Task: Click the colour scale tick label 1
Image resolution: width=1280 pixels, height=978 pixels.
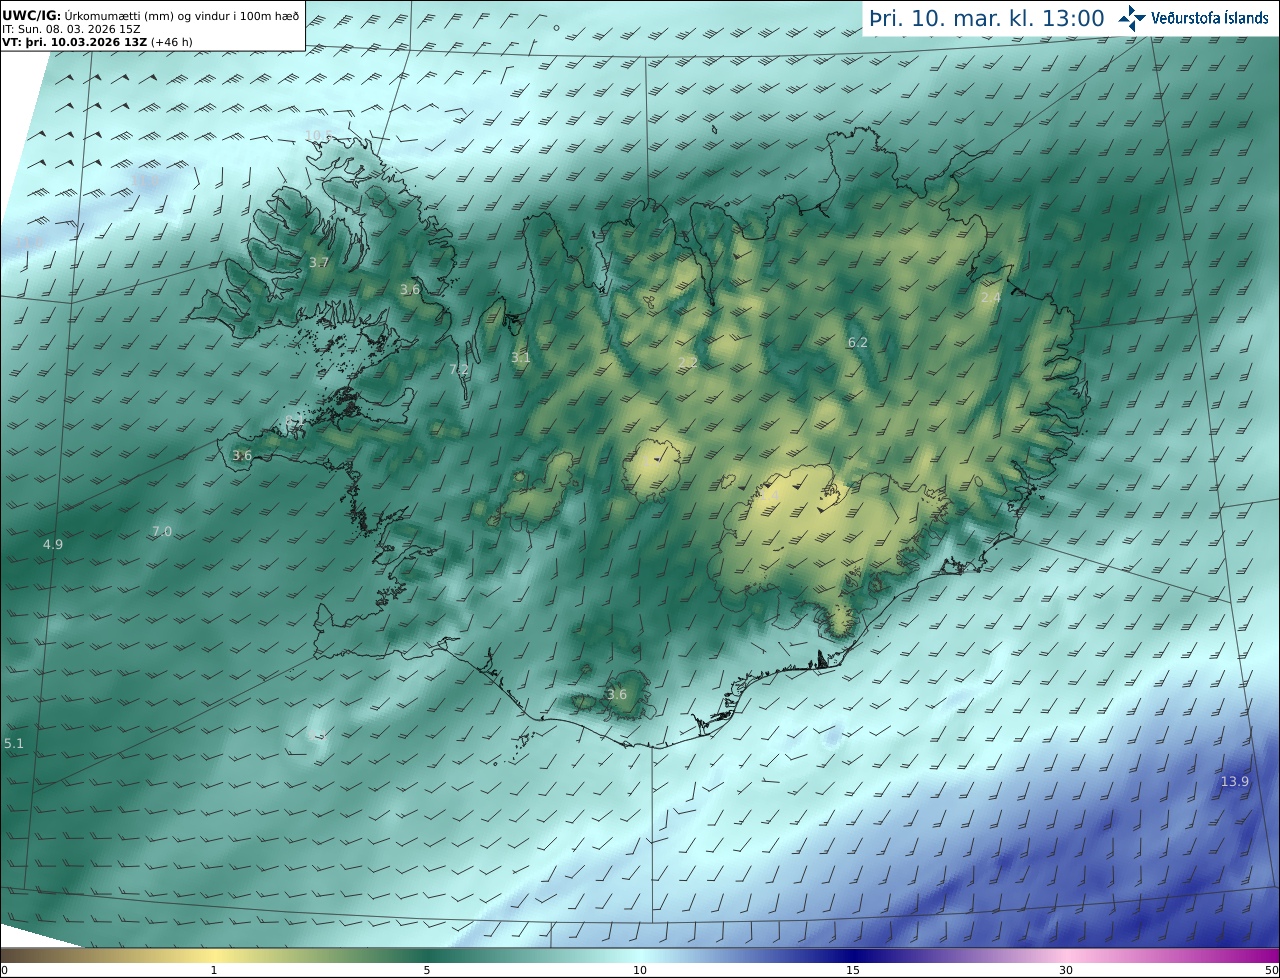Action: (x=214, y=970)
